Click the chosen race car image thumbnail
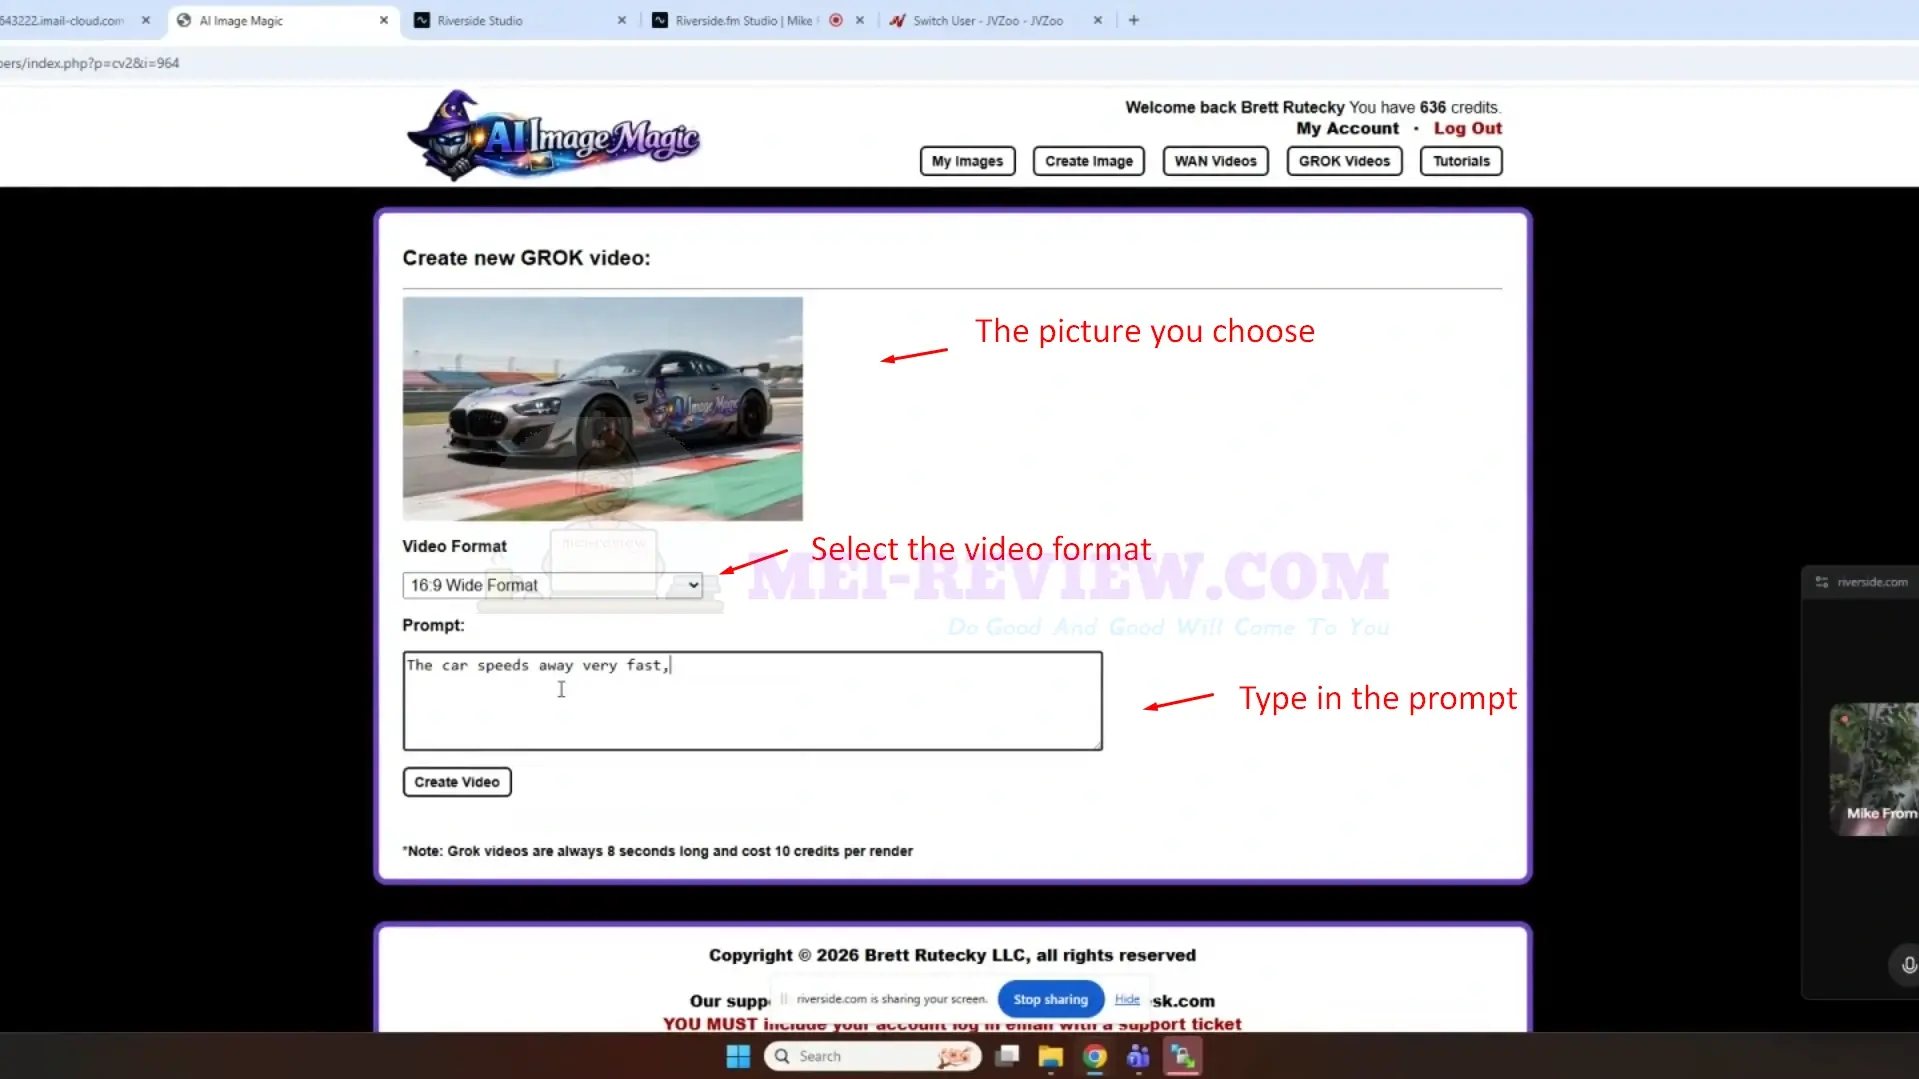 coord(602,408)
